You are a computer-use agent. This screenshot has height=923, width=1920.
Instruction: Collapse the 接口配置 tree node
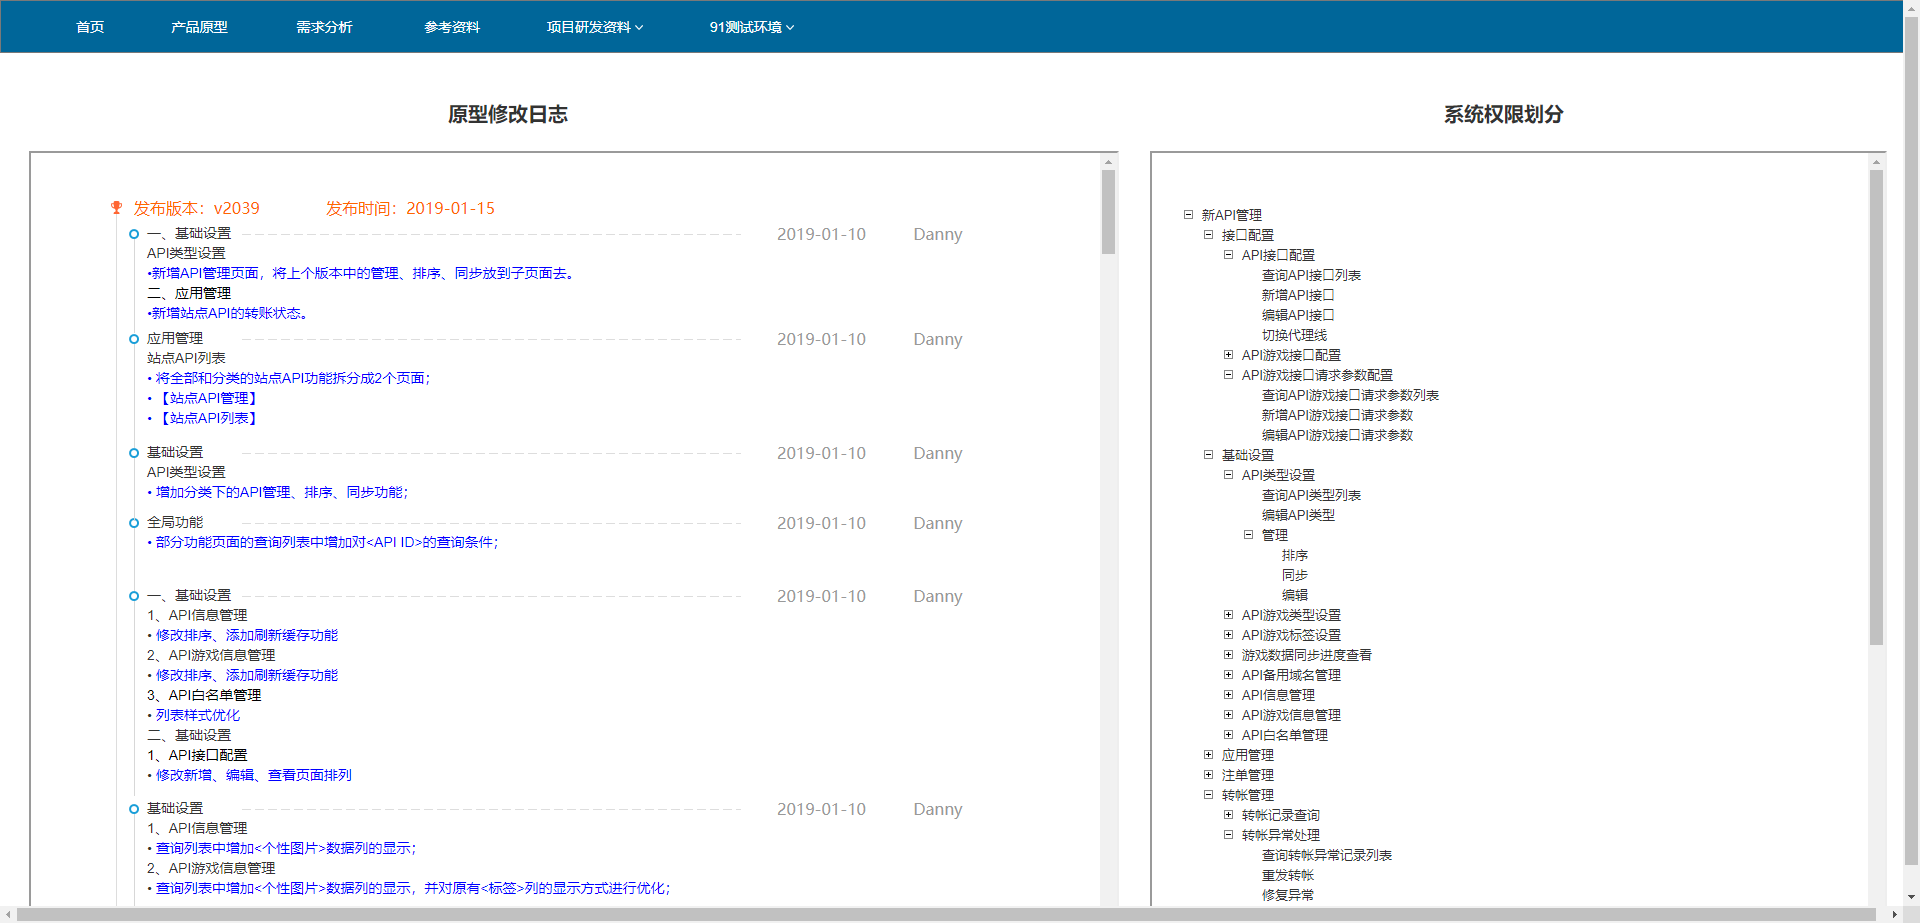(1208, 234)
